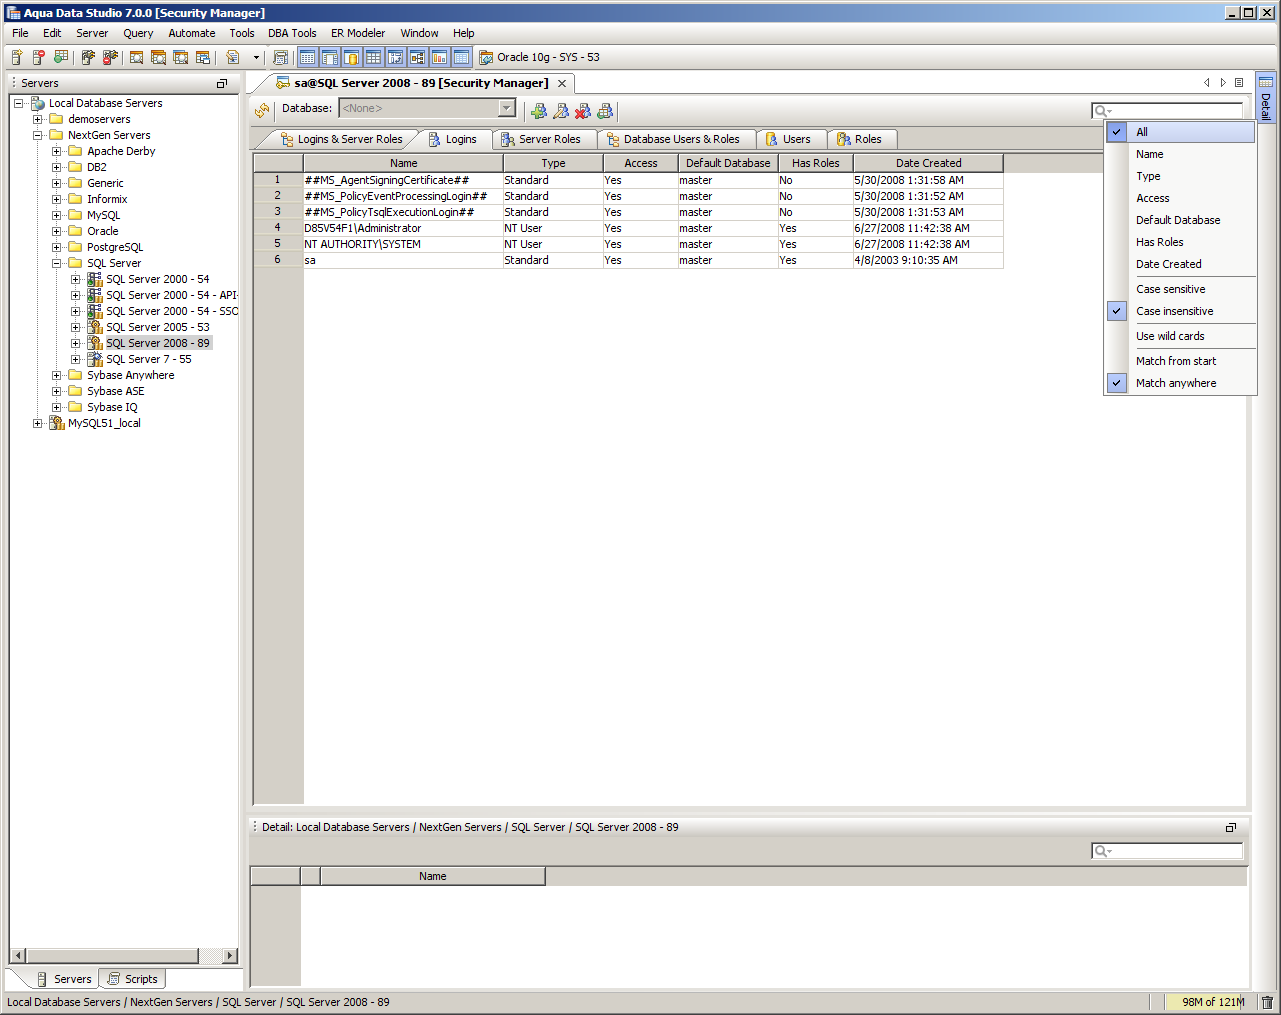1281x1015 pixels.
Task: Select Case insensitive search option
Action: [1180, 311]
